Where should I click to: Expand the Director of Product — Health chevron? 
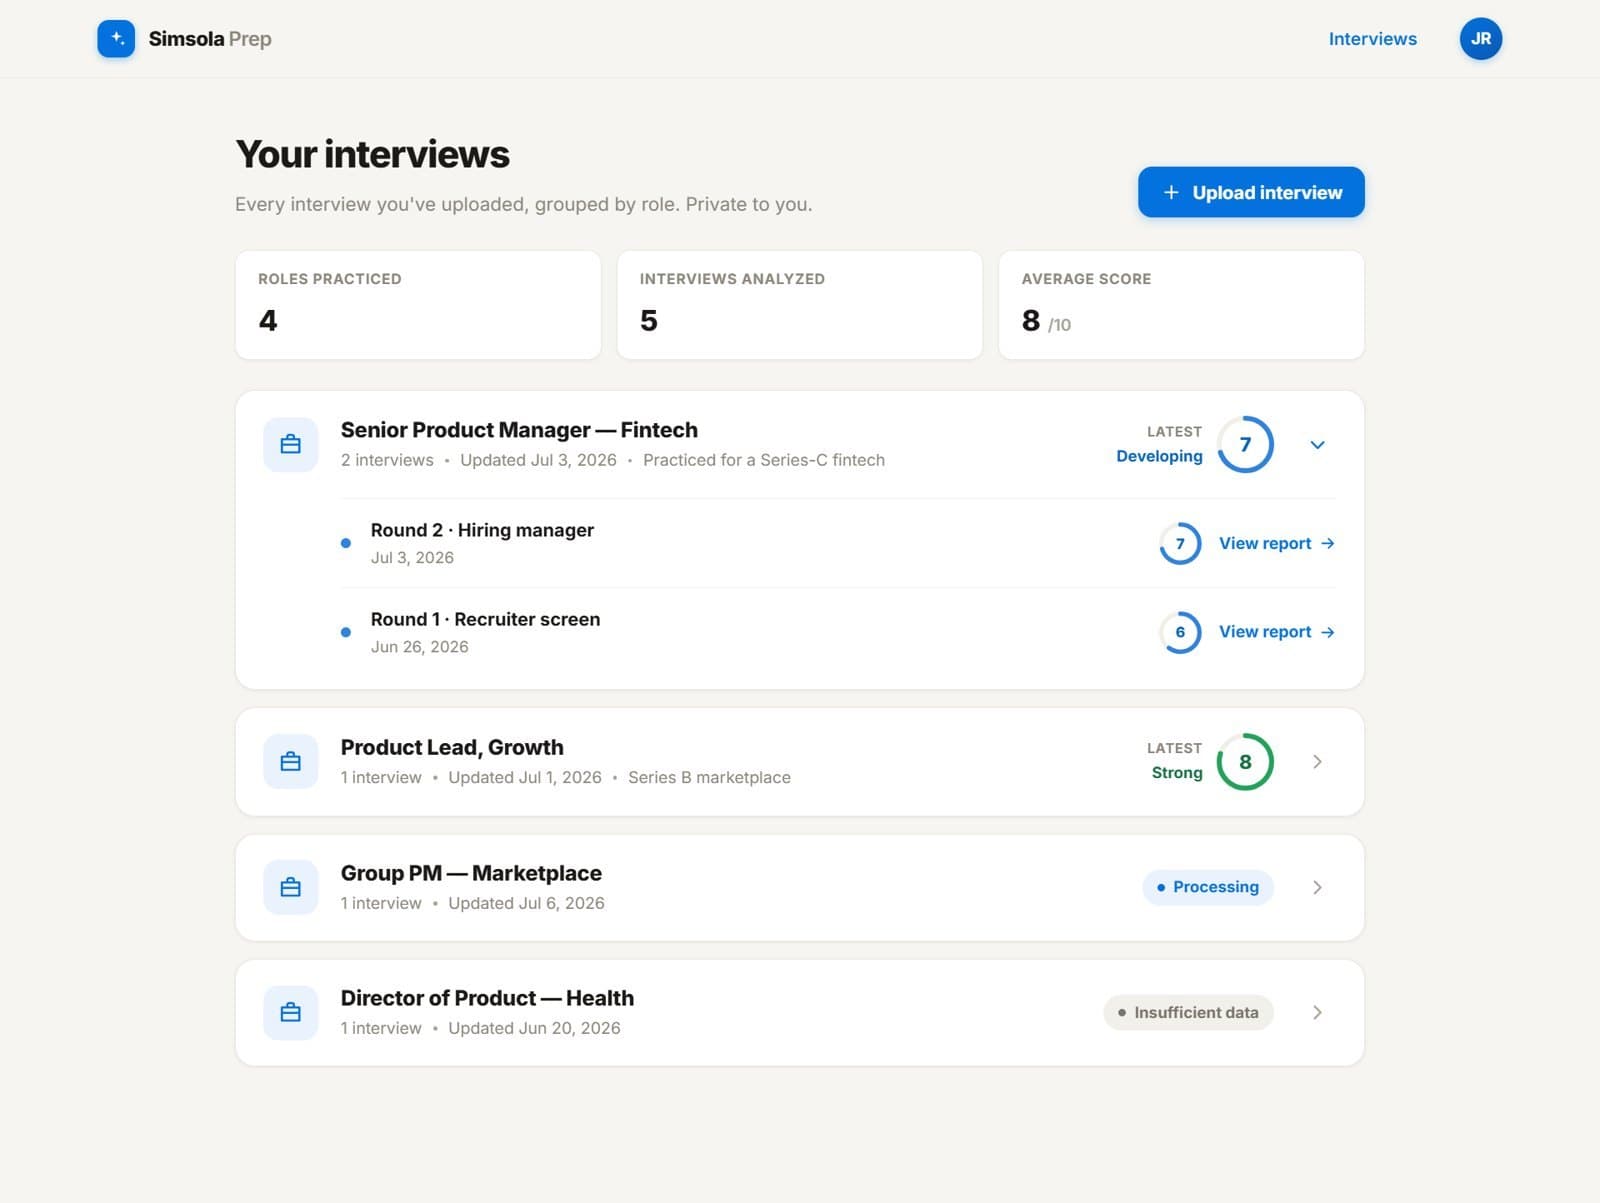tap(1317, 1012)
